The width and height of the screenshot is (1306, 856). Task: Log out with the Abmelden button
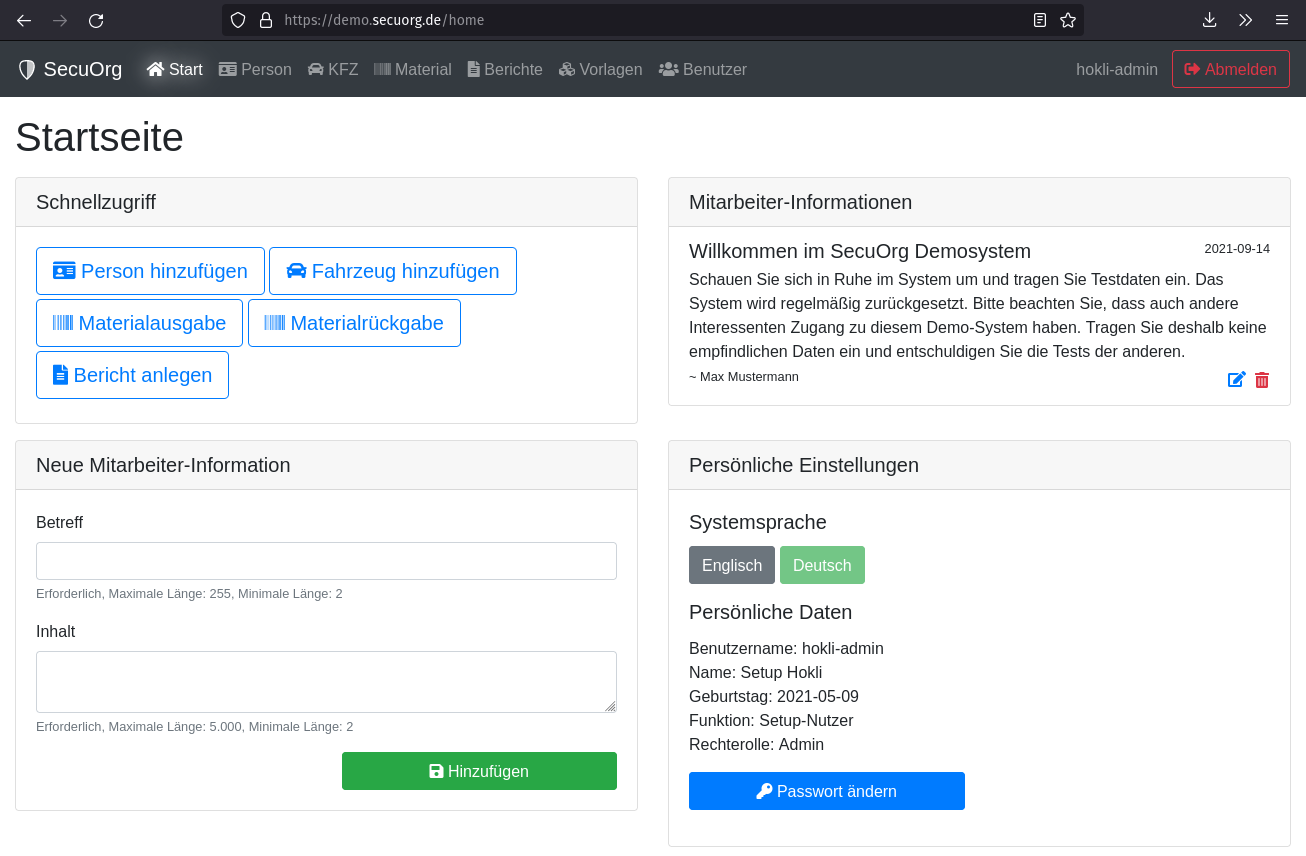(x=1231, y=69)
